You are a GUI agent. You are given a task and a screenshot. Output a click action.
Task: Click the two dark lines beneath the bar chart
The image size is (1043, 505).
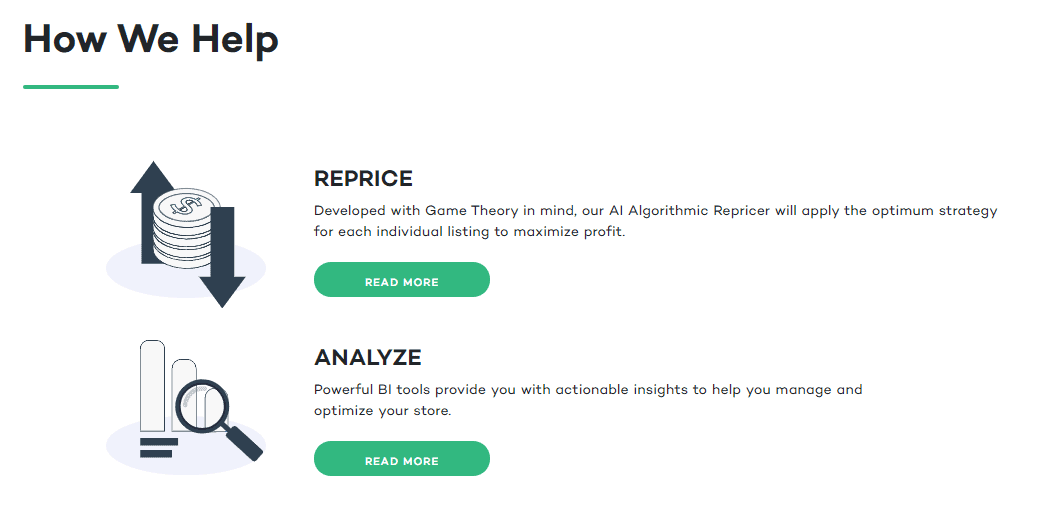click(158, 447)
